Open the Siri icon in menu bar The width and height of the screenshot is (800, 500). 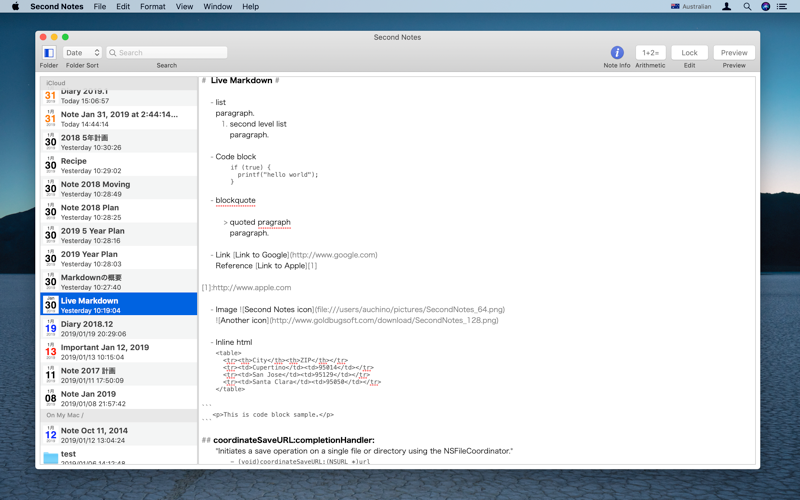click(x=765, y=7)
